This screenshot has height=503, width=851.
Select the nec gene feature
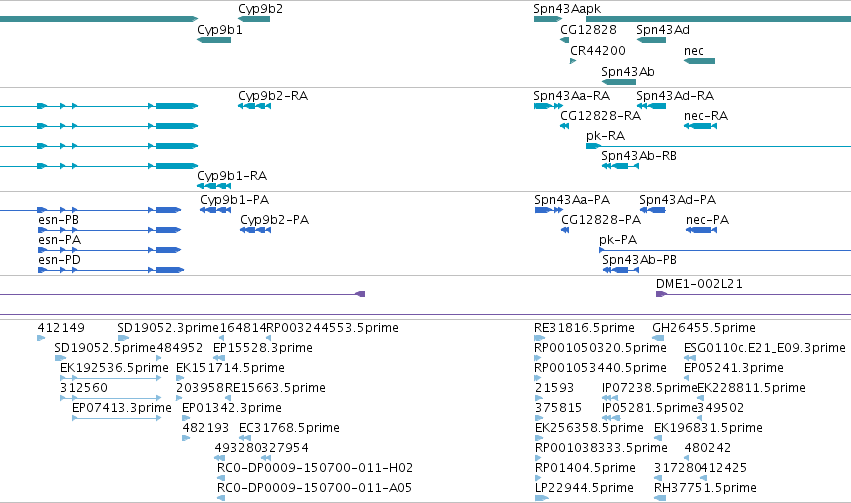699,61
